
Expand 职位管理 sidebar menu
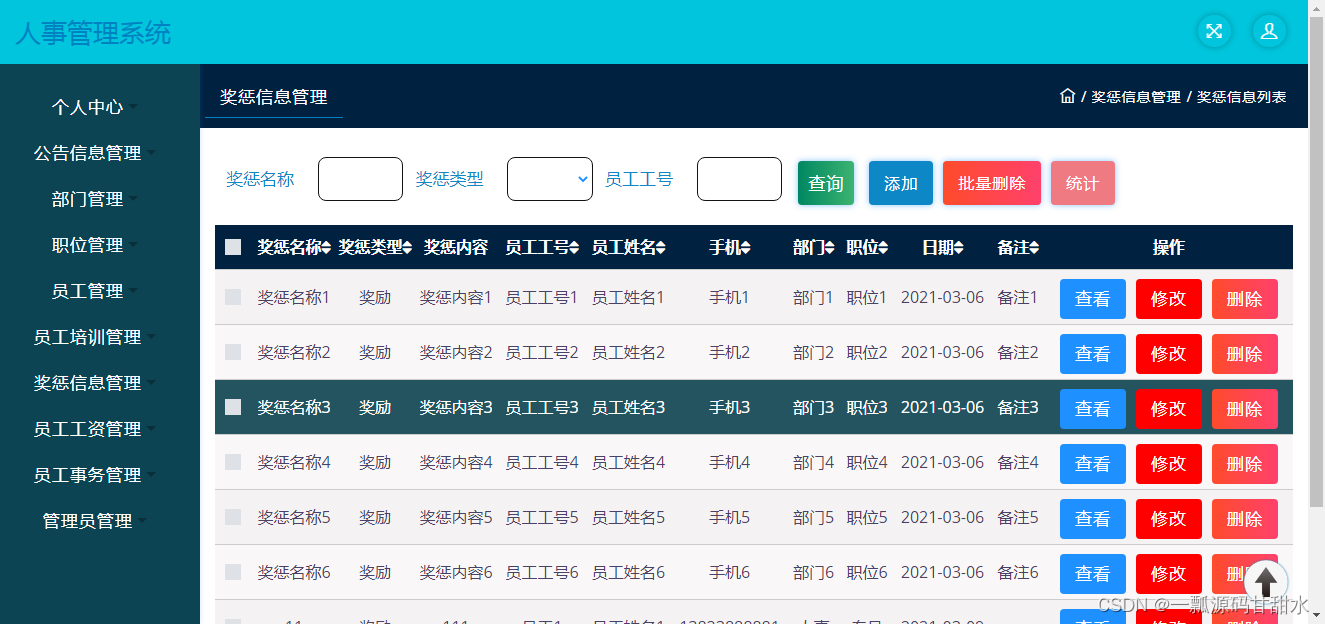(x=95, y=245)
